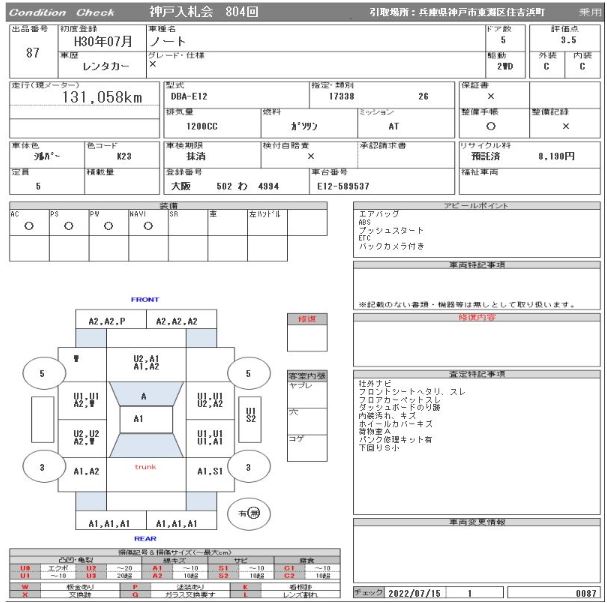Select the side sill panel marked U1 S2
The height and width of the screenshot is (603, 607).
click(251, 414)
